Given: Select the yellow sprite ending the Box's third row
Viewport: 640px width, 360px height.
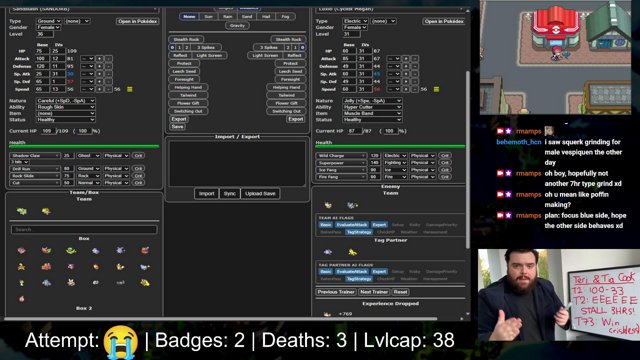Looking at the screenshot, I should tap(145, 282).
